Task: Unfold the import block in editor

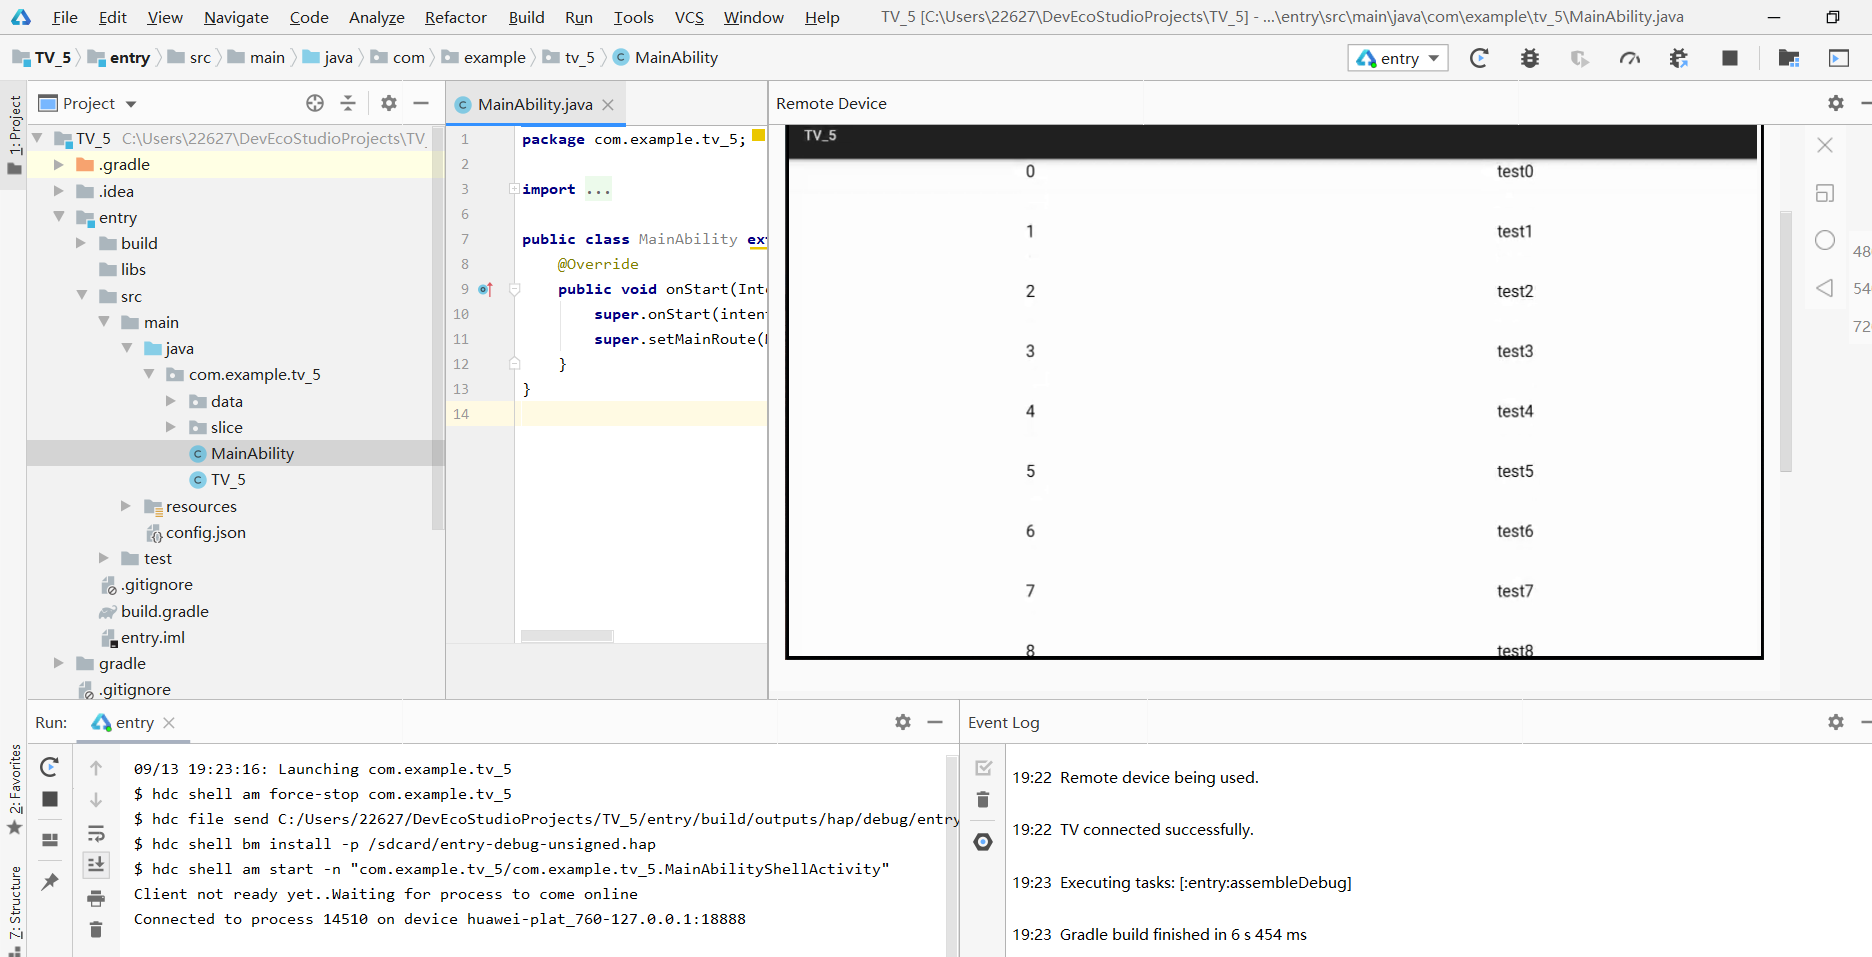Action: (514, 189)
